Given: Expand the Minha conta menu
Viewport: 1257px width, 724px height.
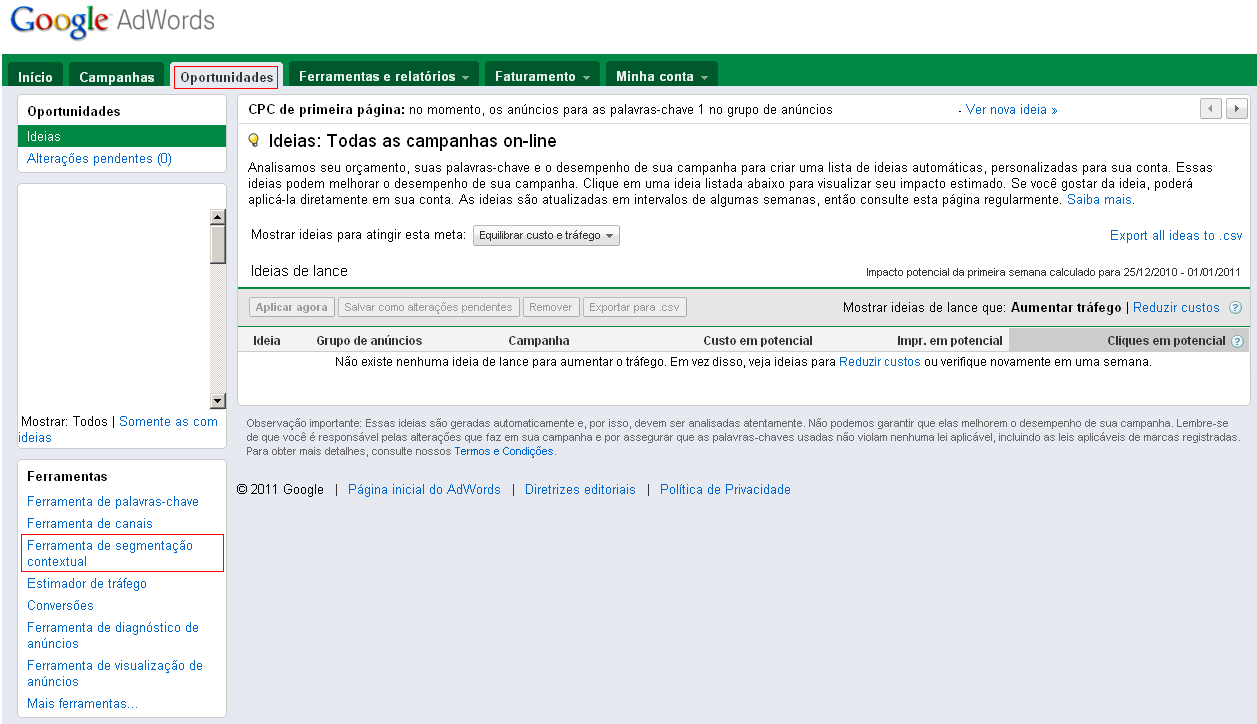Looking at the screenshot, I should coord(662,76).
